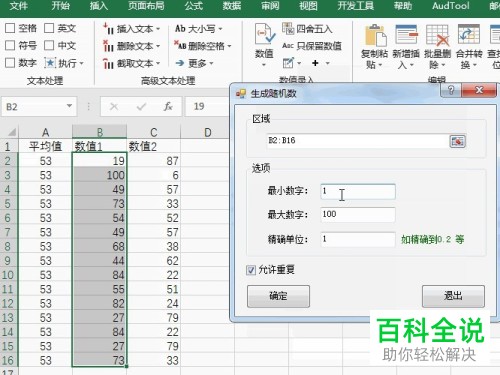500x375 pixels.
Task: Click the 合并转换 icon
Action: (x=469, y=35)
